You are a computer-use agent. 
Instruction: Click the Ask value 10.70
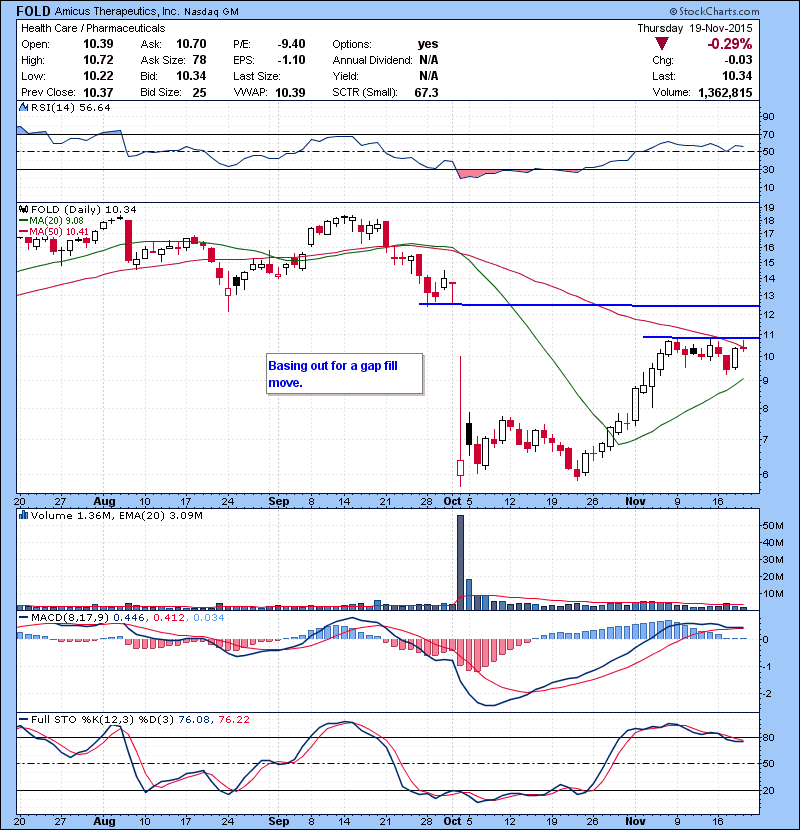pyautogui.click(x=191, y=44)
